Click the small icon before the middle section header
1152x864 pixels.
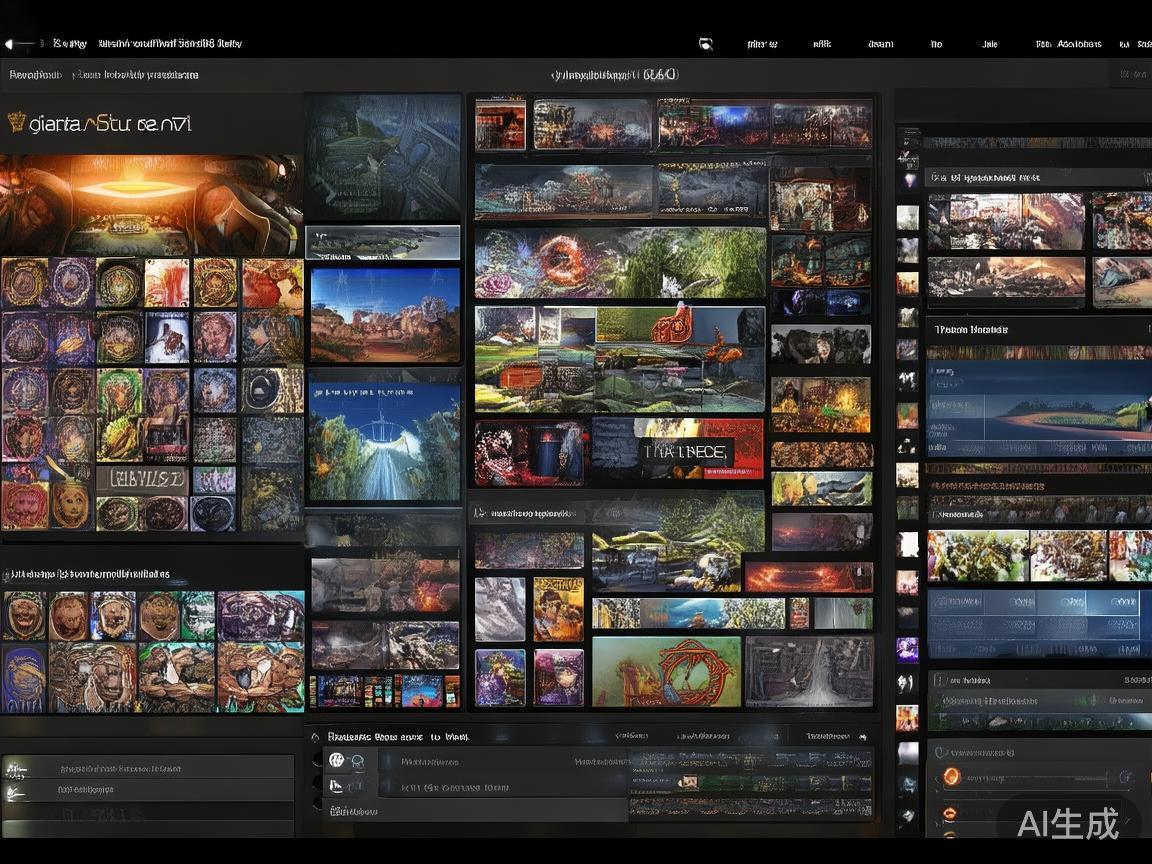coord(481,513)
